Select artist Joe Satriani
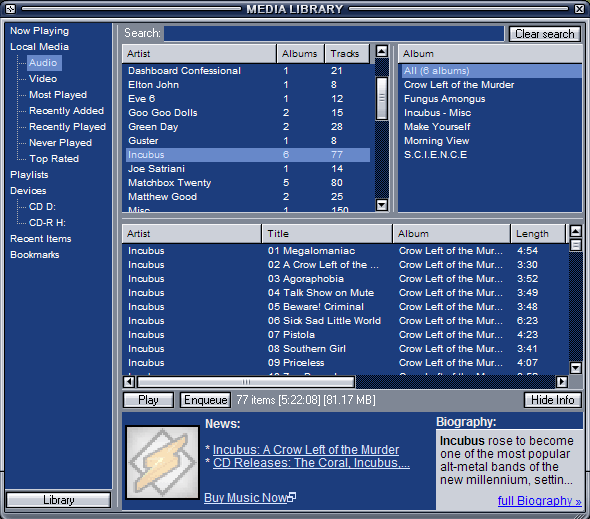 [248, 169]
